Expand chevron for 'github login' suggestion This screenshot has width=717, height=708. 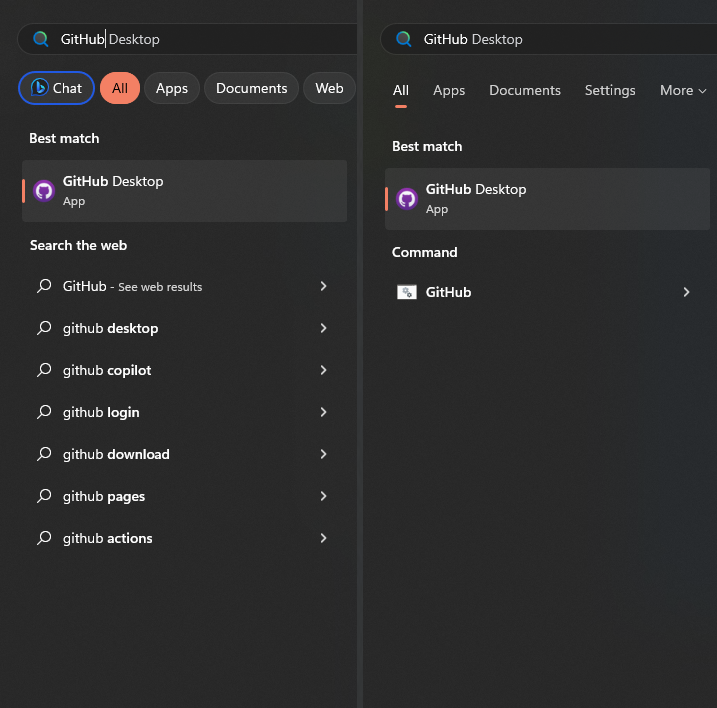click(323, 412)
